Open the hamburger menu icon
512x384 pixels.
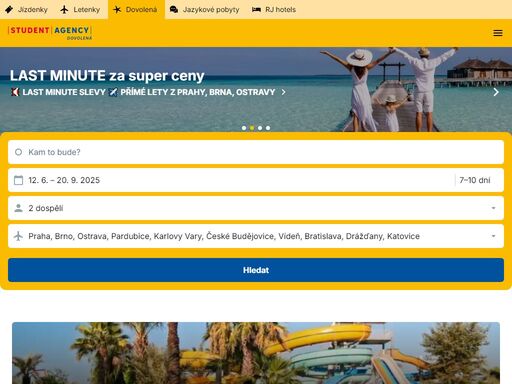pyautogui.click(x=498, y=33)
